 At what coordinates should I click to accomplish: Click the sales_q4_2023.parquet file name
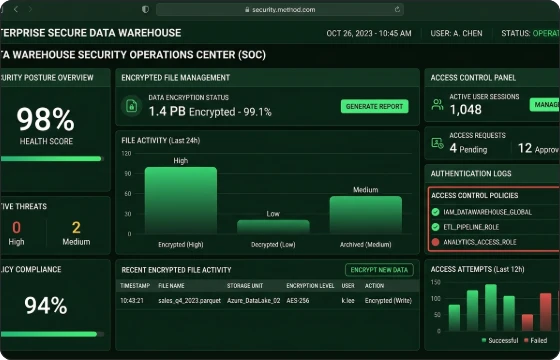(190, 301)
